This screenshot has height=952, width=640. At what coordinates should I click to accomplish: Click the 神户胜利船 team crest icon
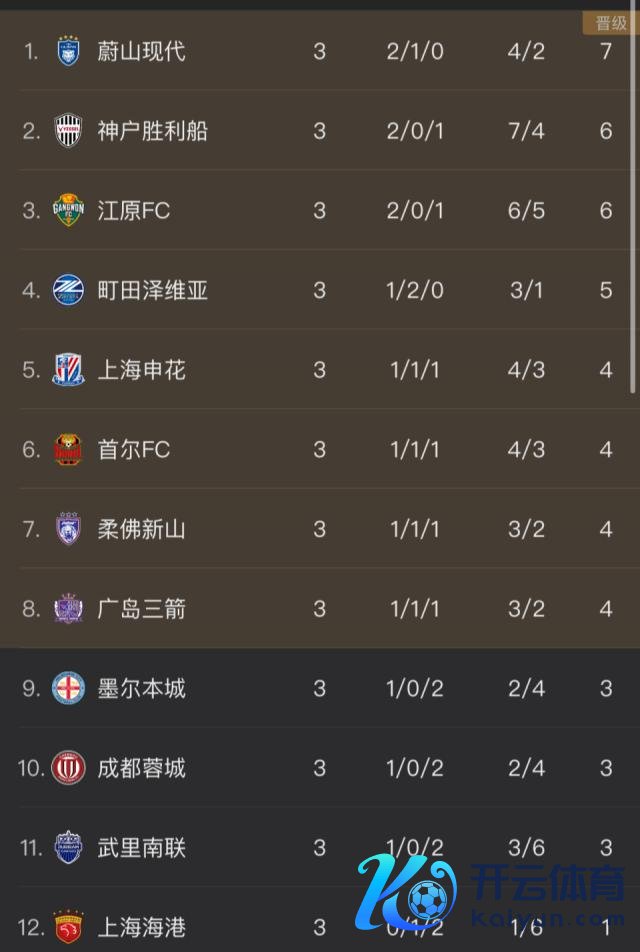[x=69, y=131]
